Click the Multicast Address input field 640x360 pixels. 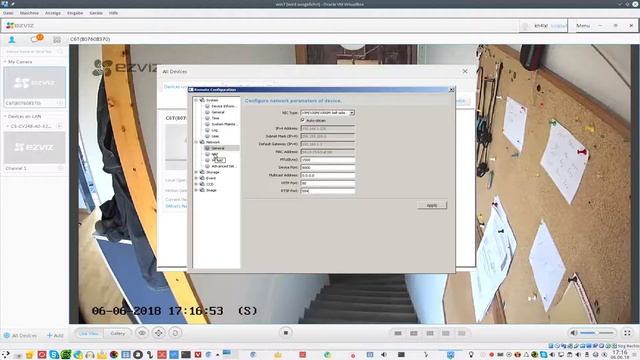coord(327,176)
